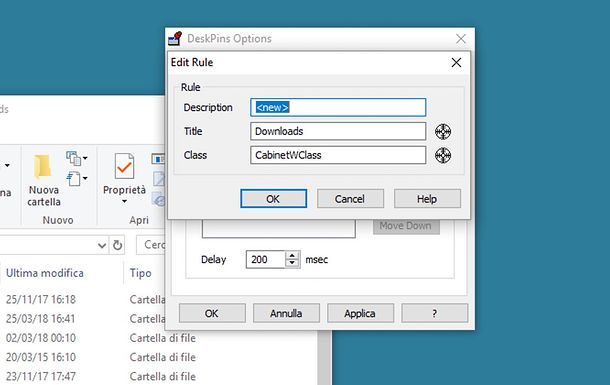Sort by Ultima modifica column

point(45,273)
